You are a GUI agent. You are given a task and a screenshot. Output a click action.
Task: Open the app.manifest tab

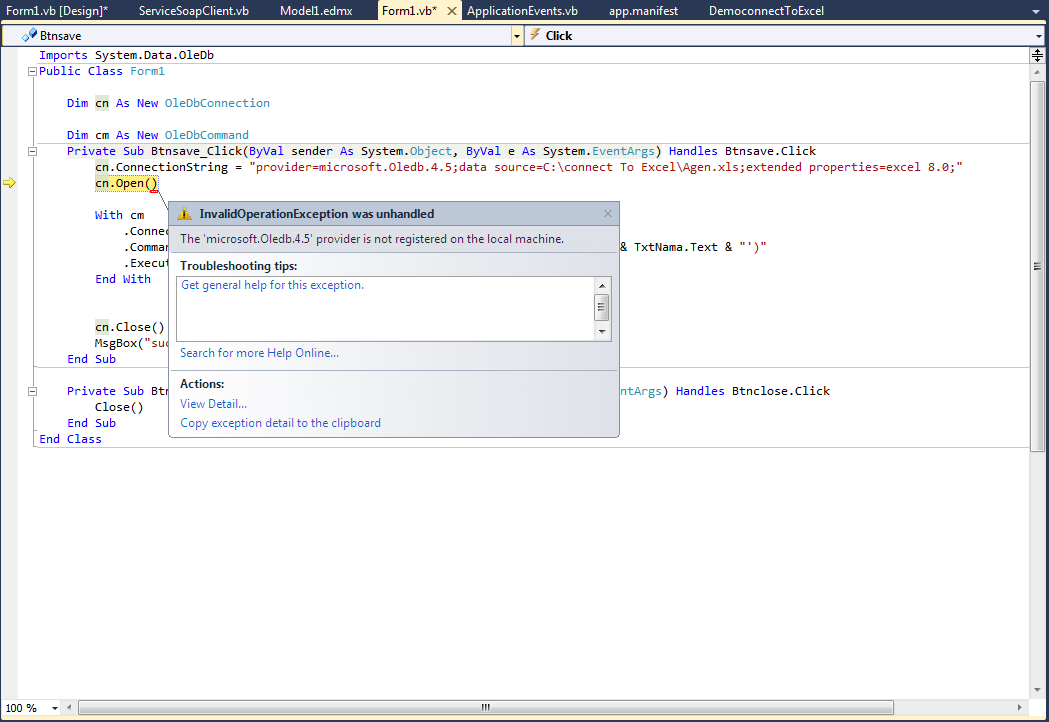(x=643, y=11)
